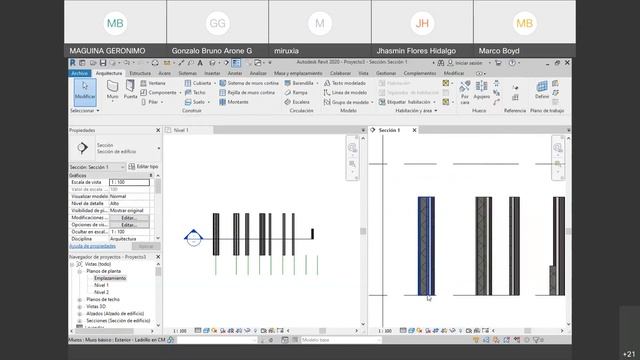Close the Sección 1 view tab
The image size is (640, 360).
414,130
